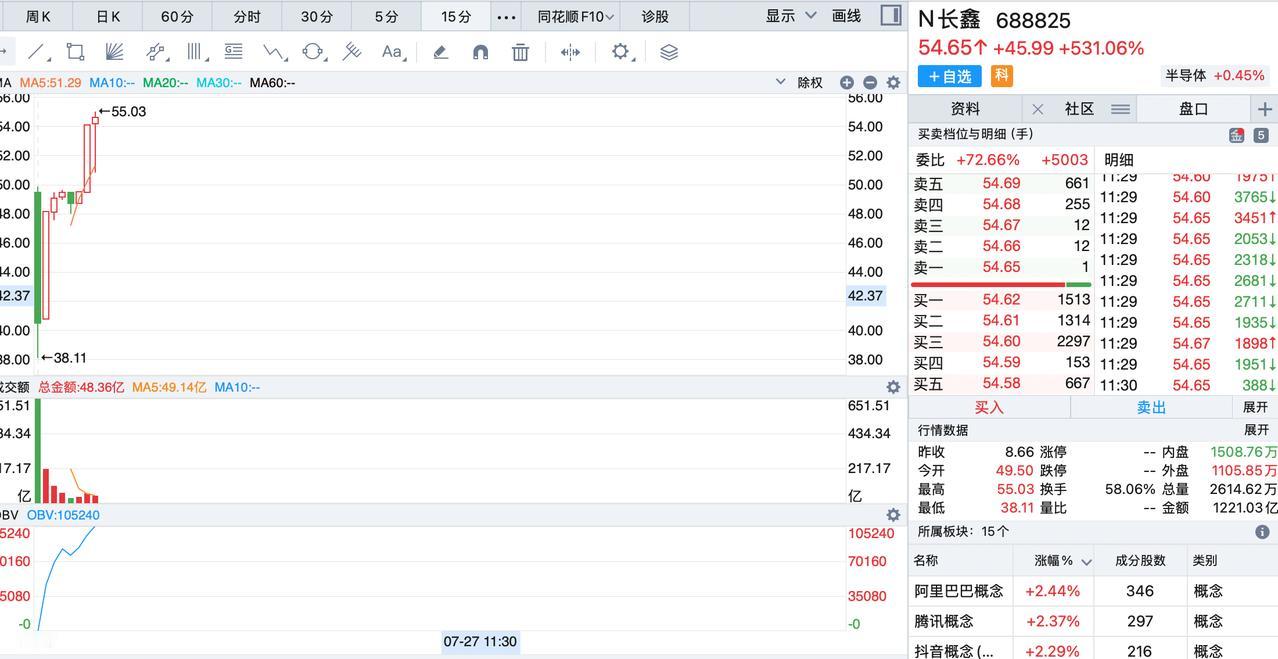Select the vertical cycle lines tool

click(x=195, y=52)
